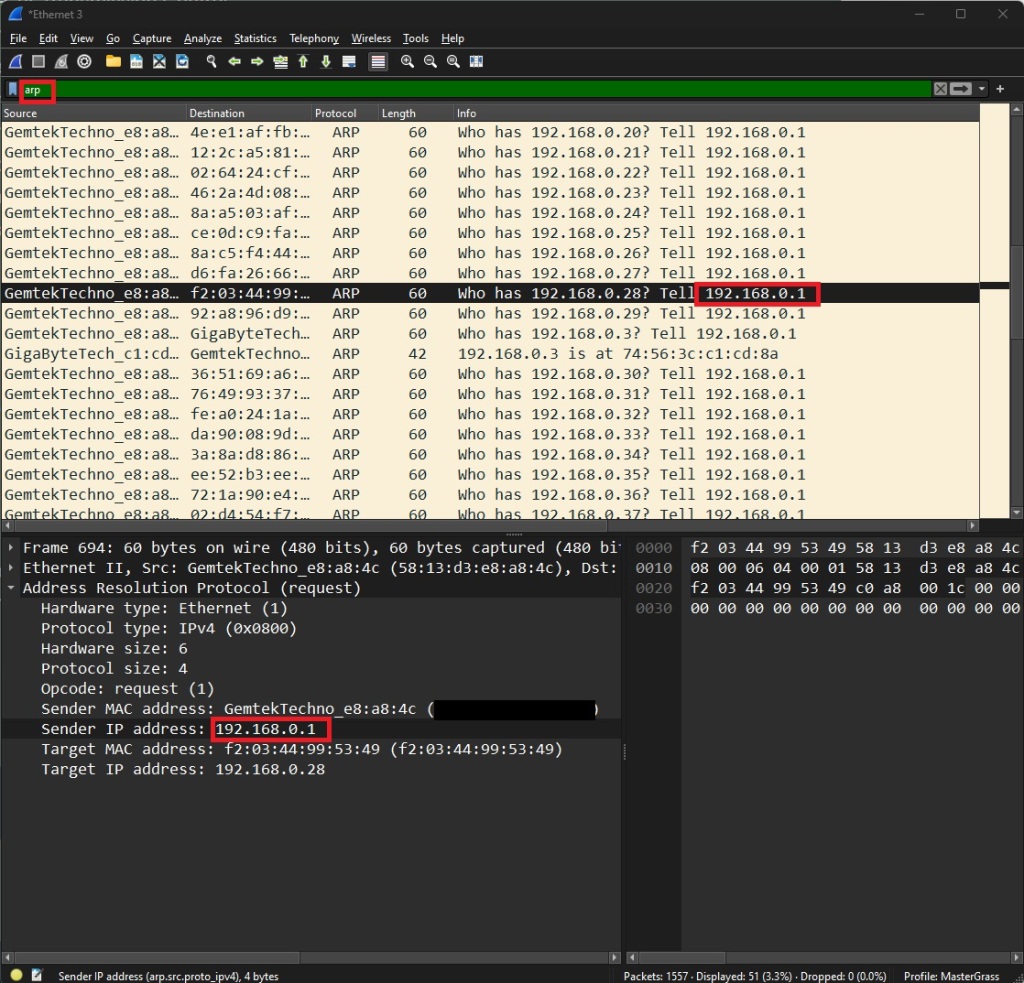
Task: Open capture options gear icon
Action: 85,62
